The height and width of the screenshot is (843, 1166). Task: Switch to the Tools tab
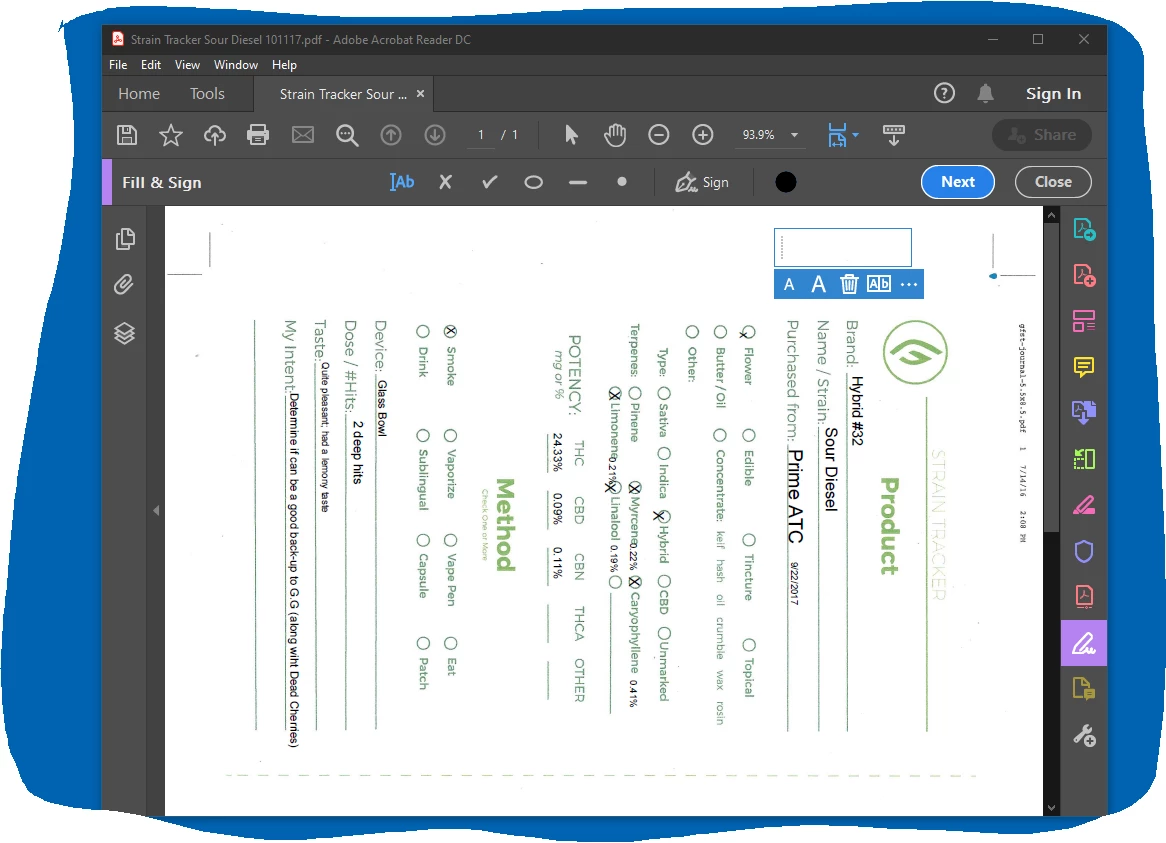[x=207, y=94]
